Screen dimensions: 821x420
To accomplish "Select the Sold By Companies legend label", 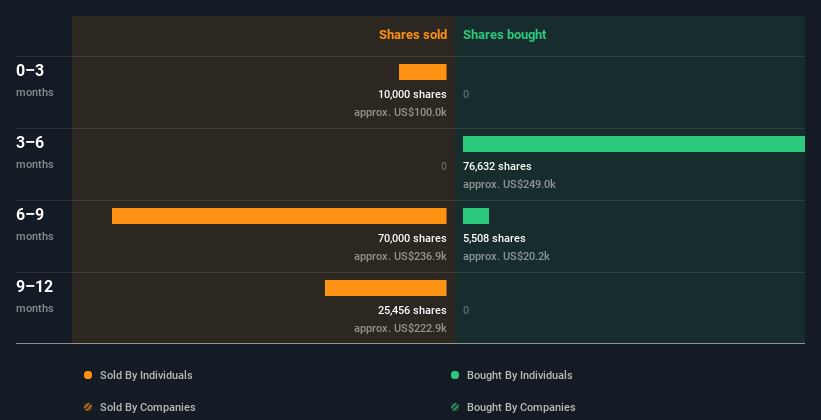I will pyautogui.click(x=148, y=407).
